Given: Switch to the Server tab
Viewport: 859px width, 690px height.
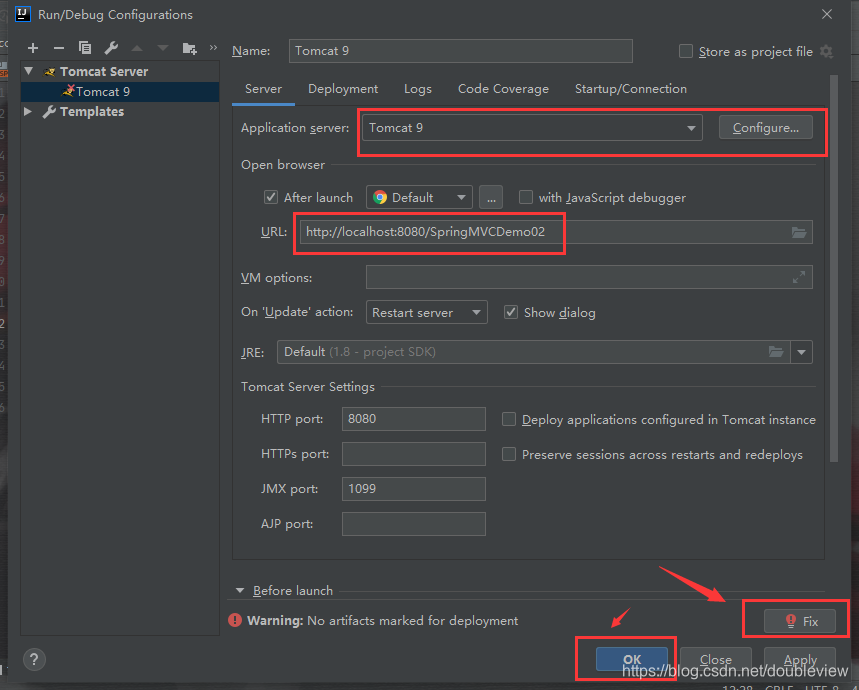Looking at the screenshot, I should [264, 89].
